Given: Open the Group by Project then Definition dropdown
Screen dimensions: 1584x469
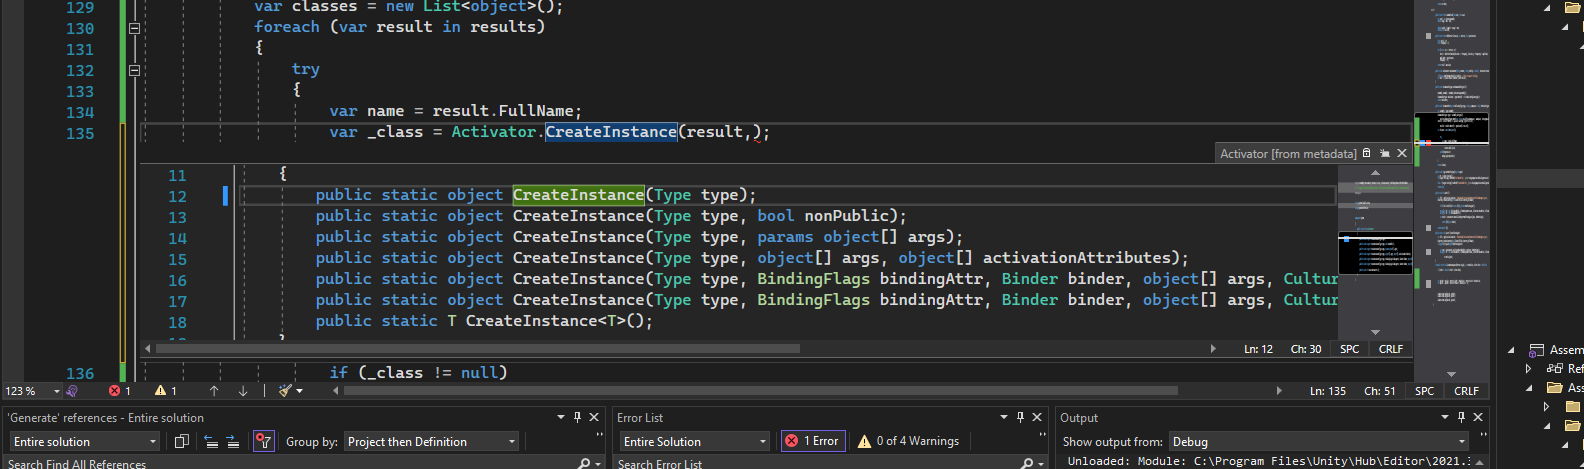Looking at the screenshot, I should (x=431, y=441).
